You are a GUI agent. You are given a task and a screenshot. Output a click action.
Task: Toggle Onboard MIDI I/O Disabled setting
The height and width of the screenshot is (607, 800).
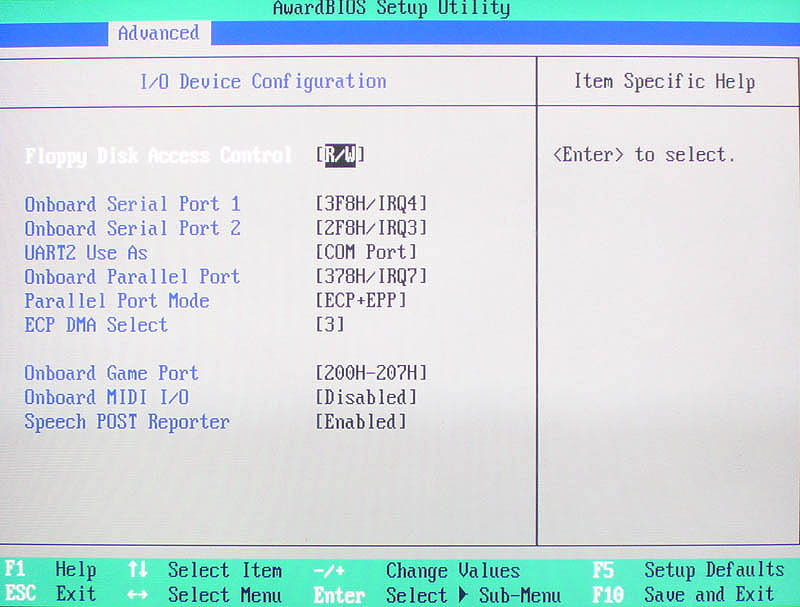(x=366, y=397)
